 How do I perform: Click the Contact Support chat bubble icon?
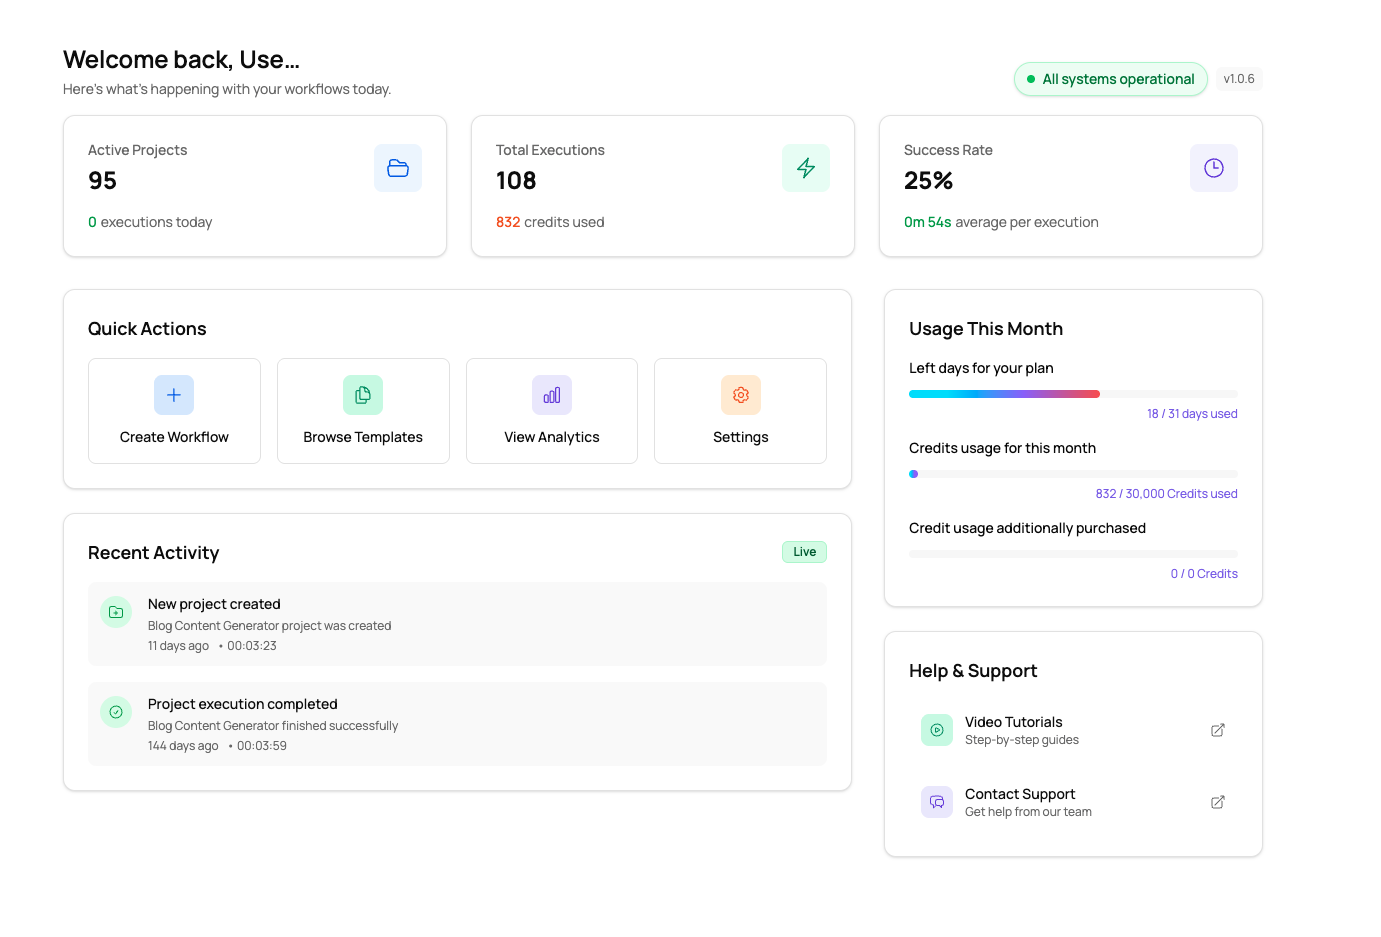(x=937, y=802)
